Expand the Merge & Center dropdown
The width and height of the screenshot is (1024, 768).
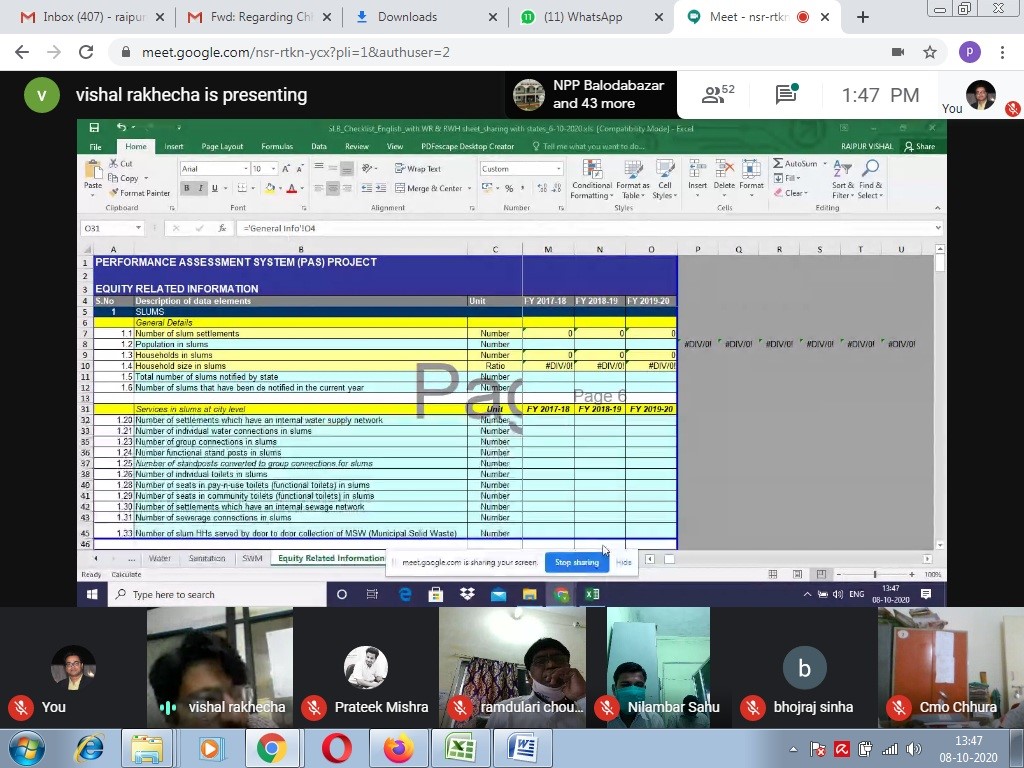pos(470,189)
